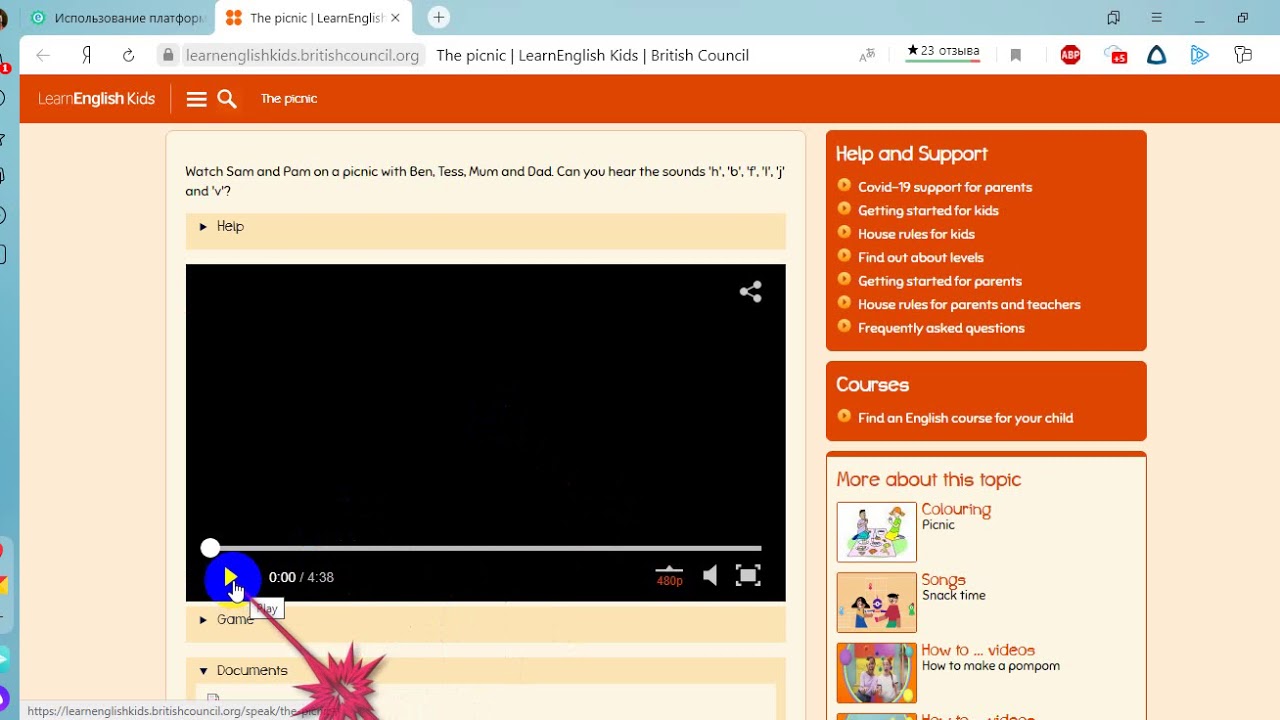
Task: Open Find out about levels link
Action: [x=921, y=258]
